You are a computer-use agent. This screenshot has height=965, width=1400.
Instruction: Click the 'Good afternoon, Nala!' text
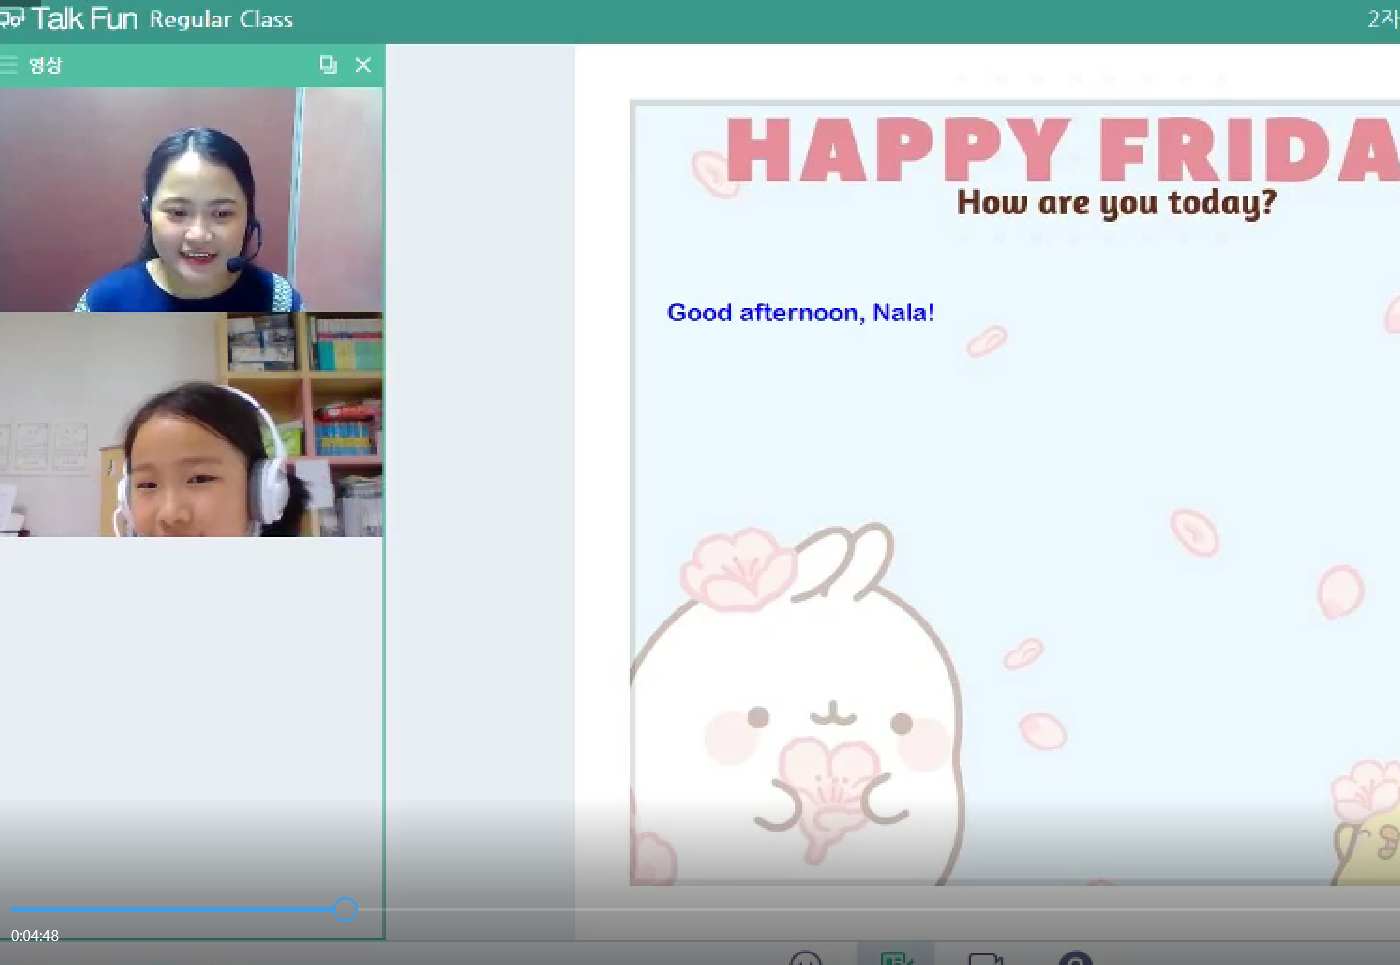(x=800, y=313)
